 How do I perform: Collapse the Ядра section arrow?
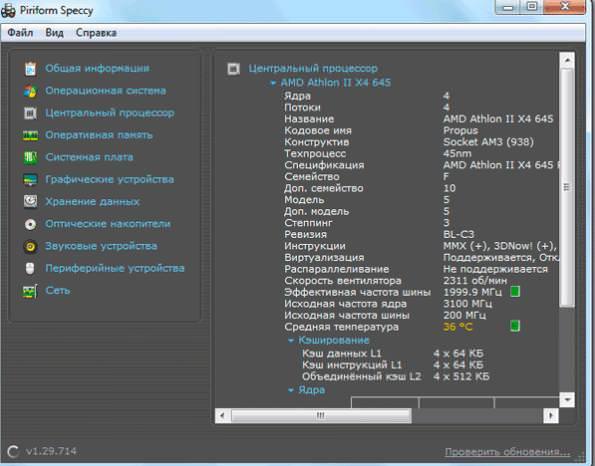[x=291, y=390]
